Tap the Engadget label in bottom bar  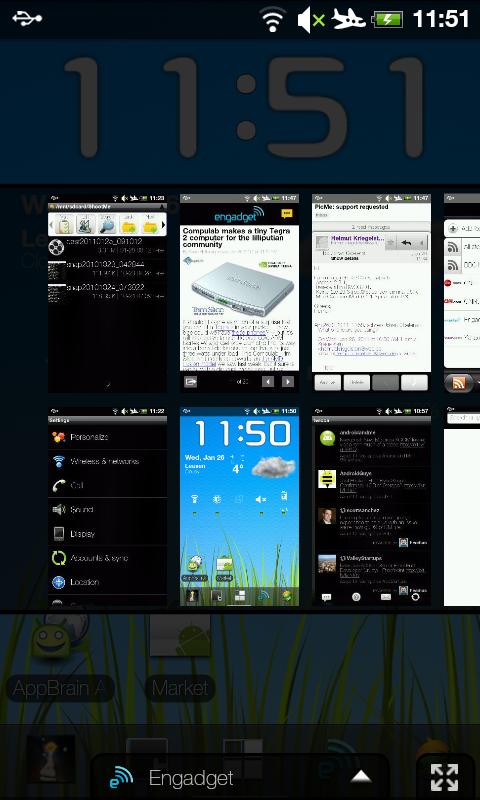191,778
